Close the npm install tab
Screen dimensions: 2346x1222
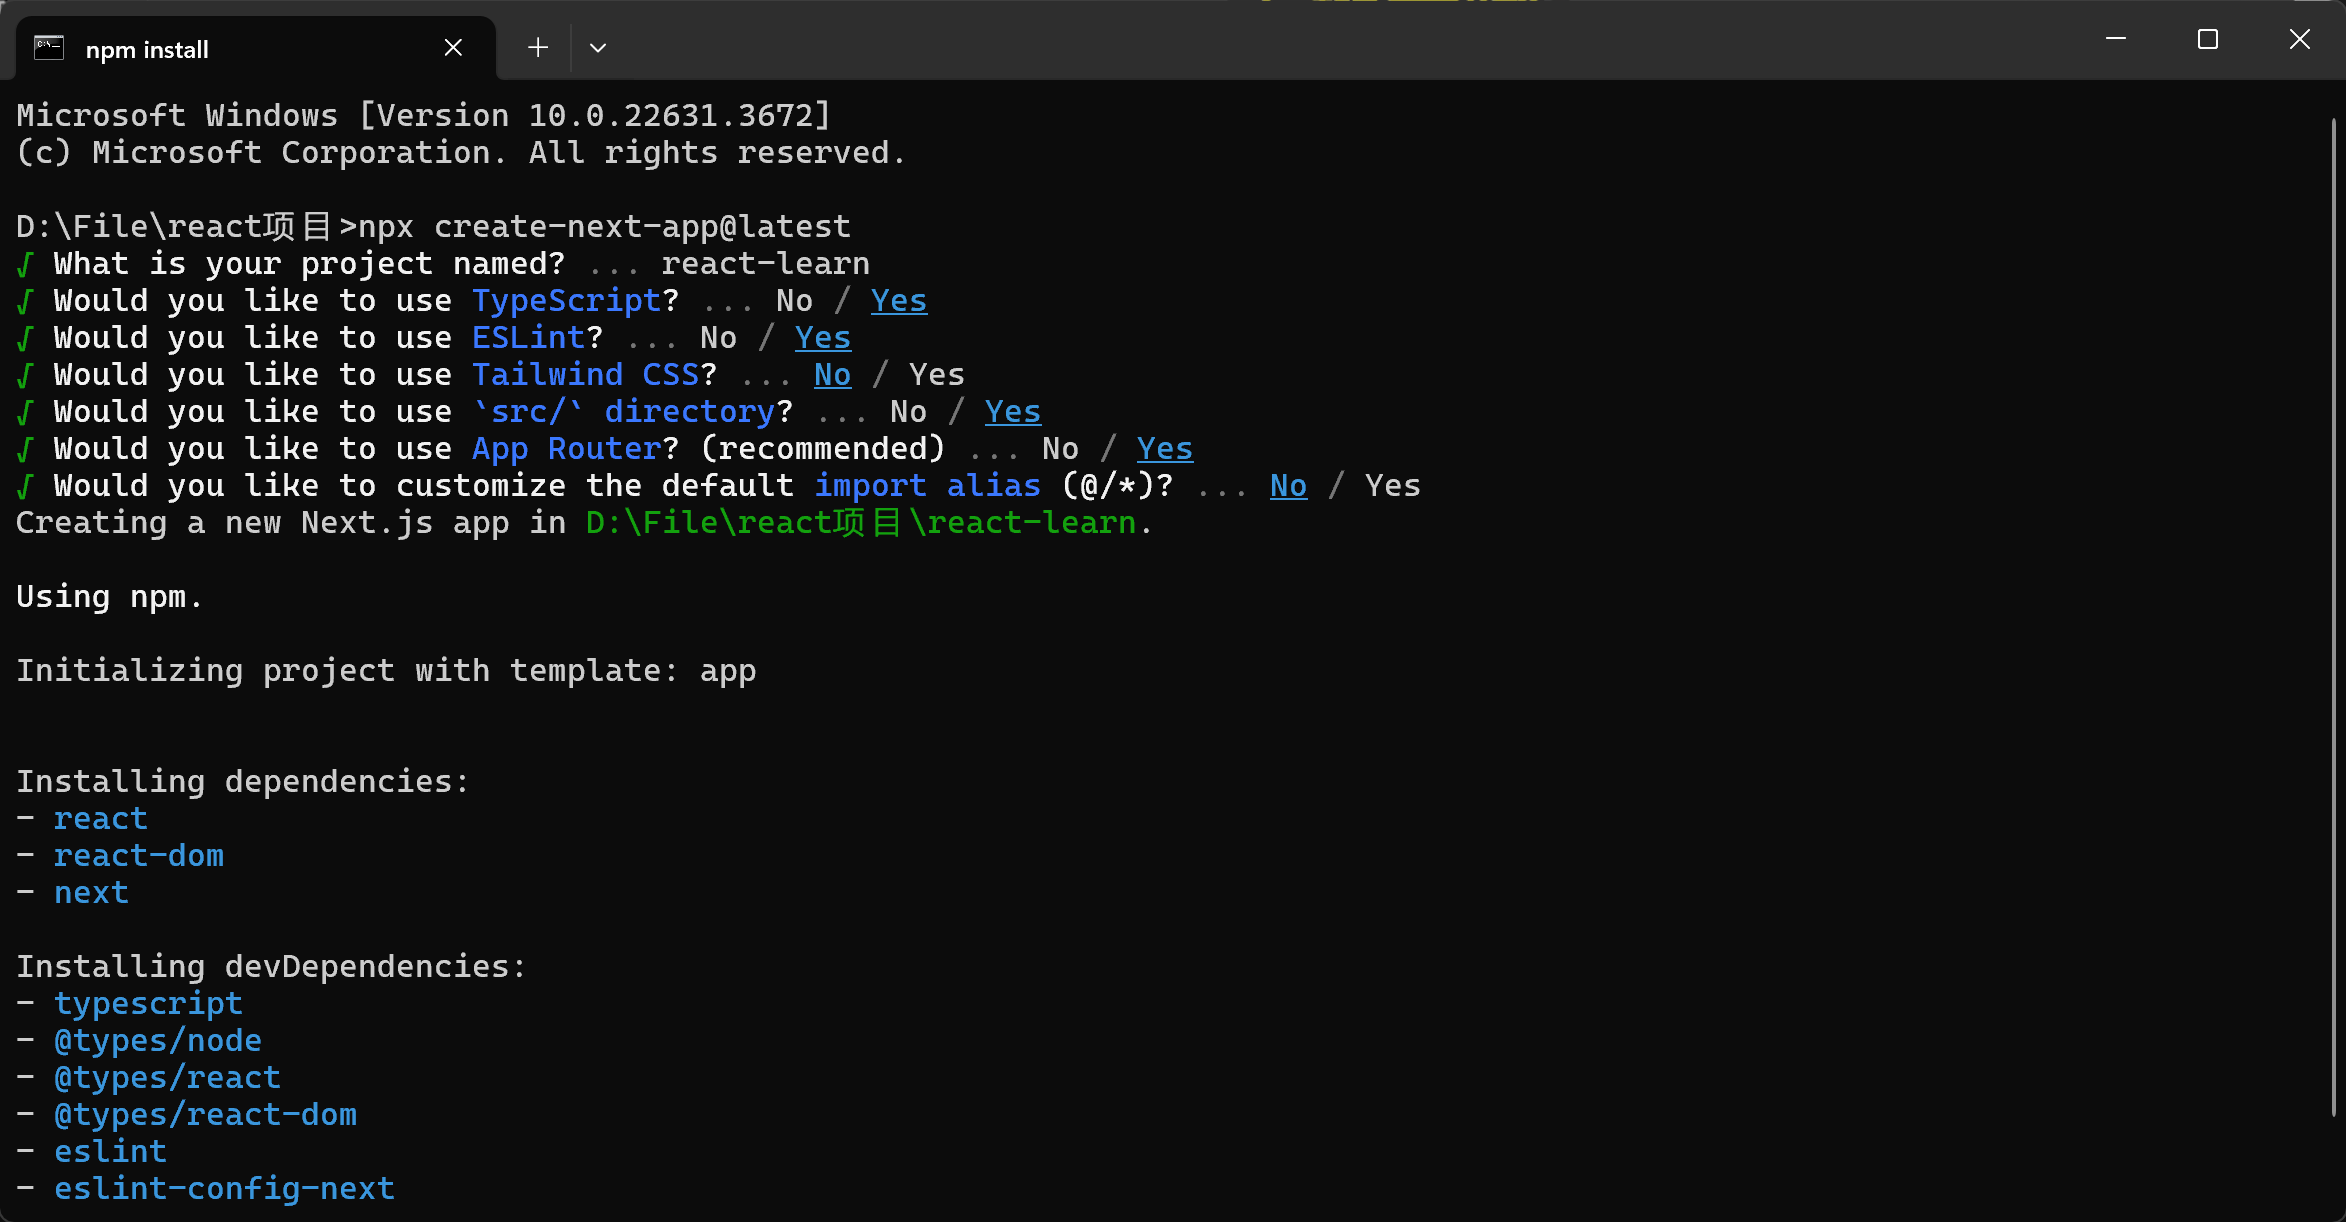[453, 48]
